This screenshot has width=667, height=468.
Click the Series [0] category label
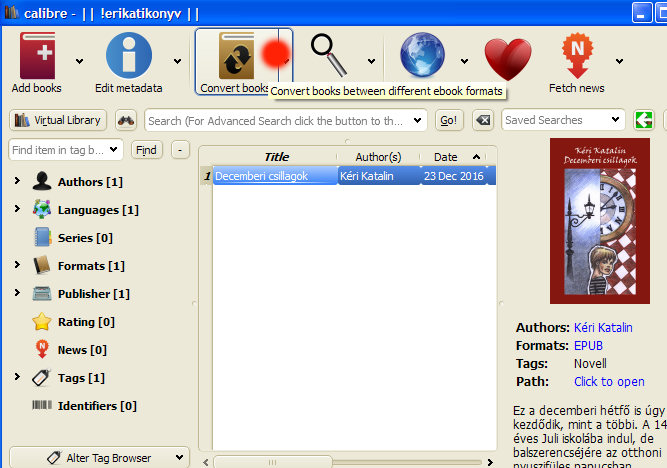point(85,238)
